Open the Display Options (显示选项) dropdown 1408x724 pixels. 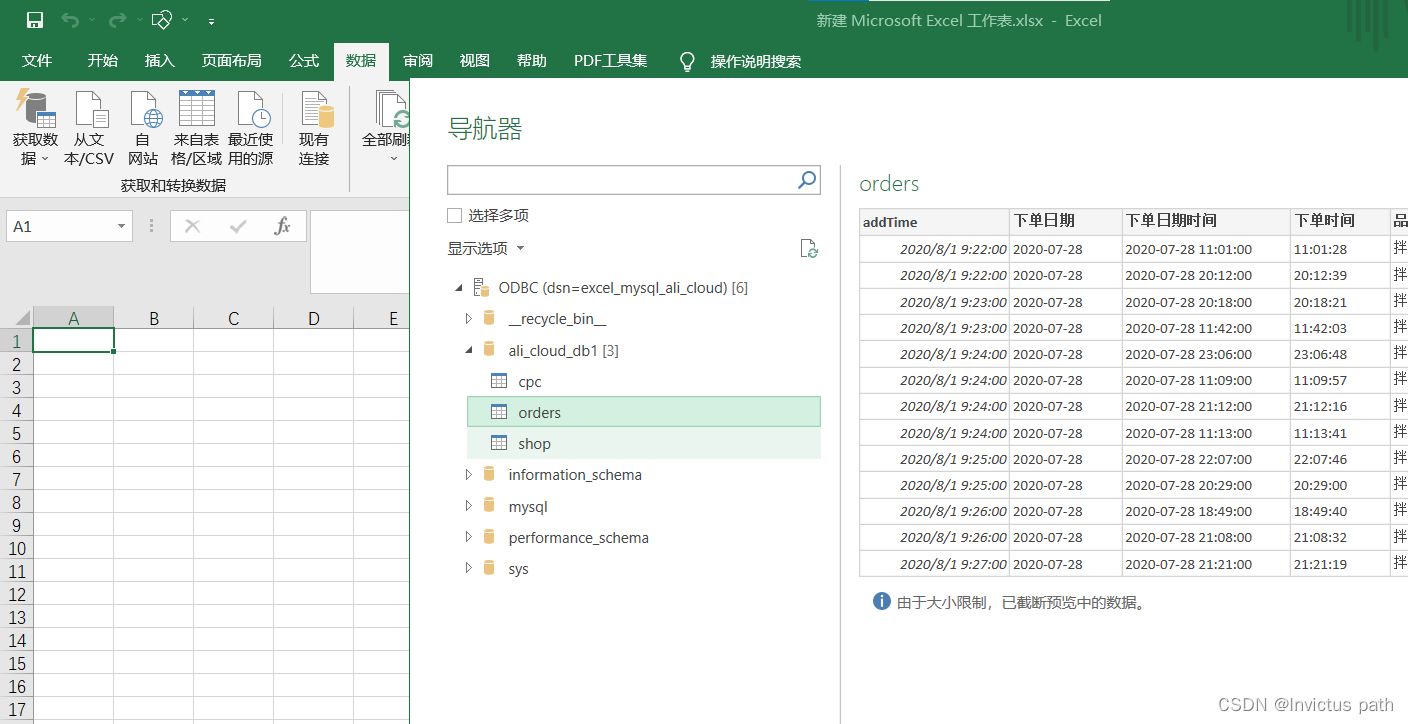tap(486, 248)
